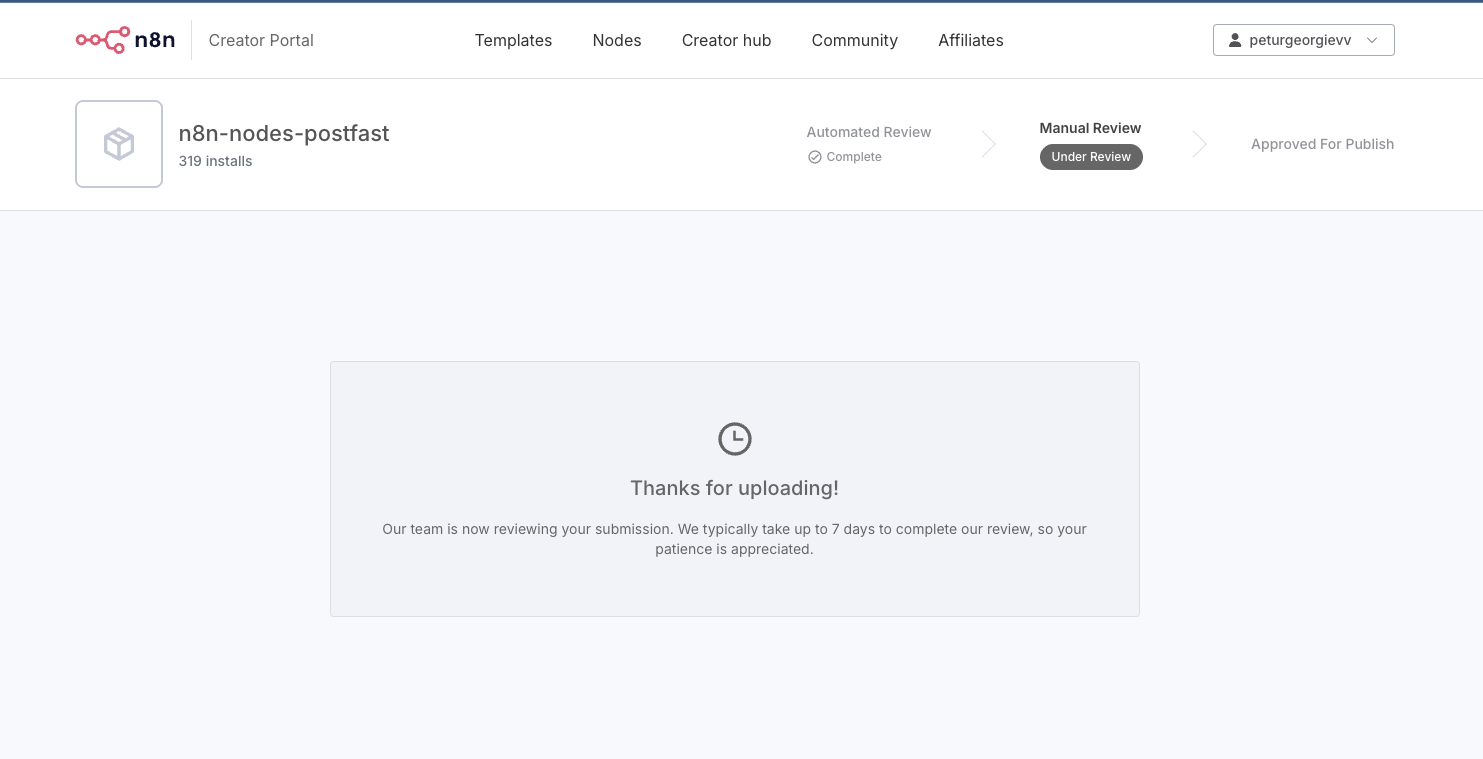Screen dimensions: 1483x759
Task: Click the 319 installs count
Action: [215, 161]
